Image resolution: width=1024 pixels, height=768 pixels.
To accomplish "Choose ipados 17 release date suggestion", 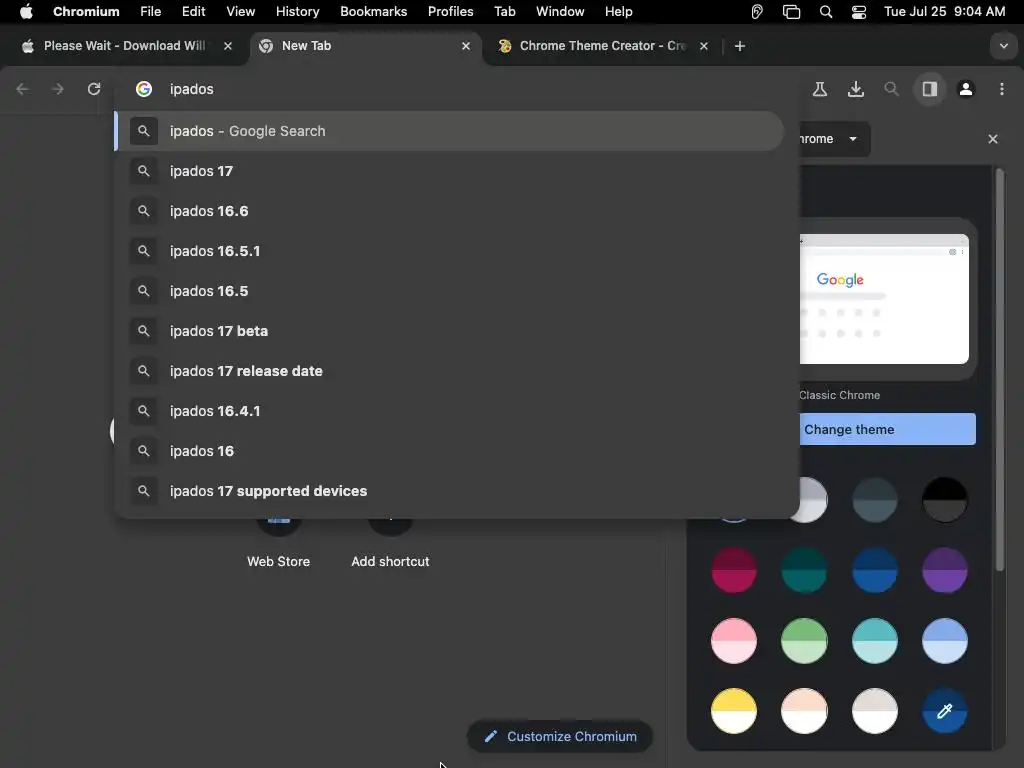I will click(x=449, y=371).
